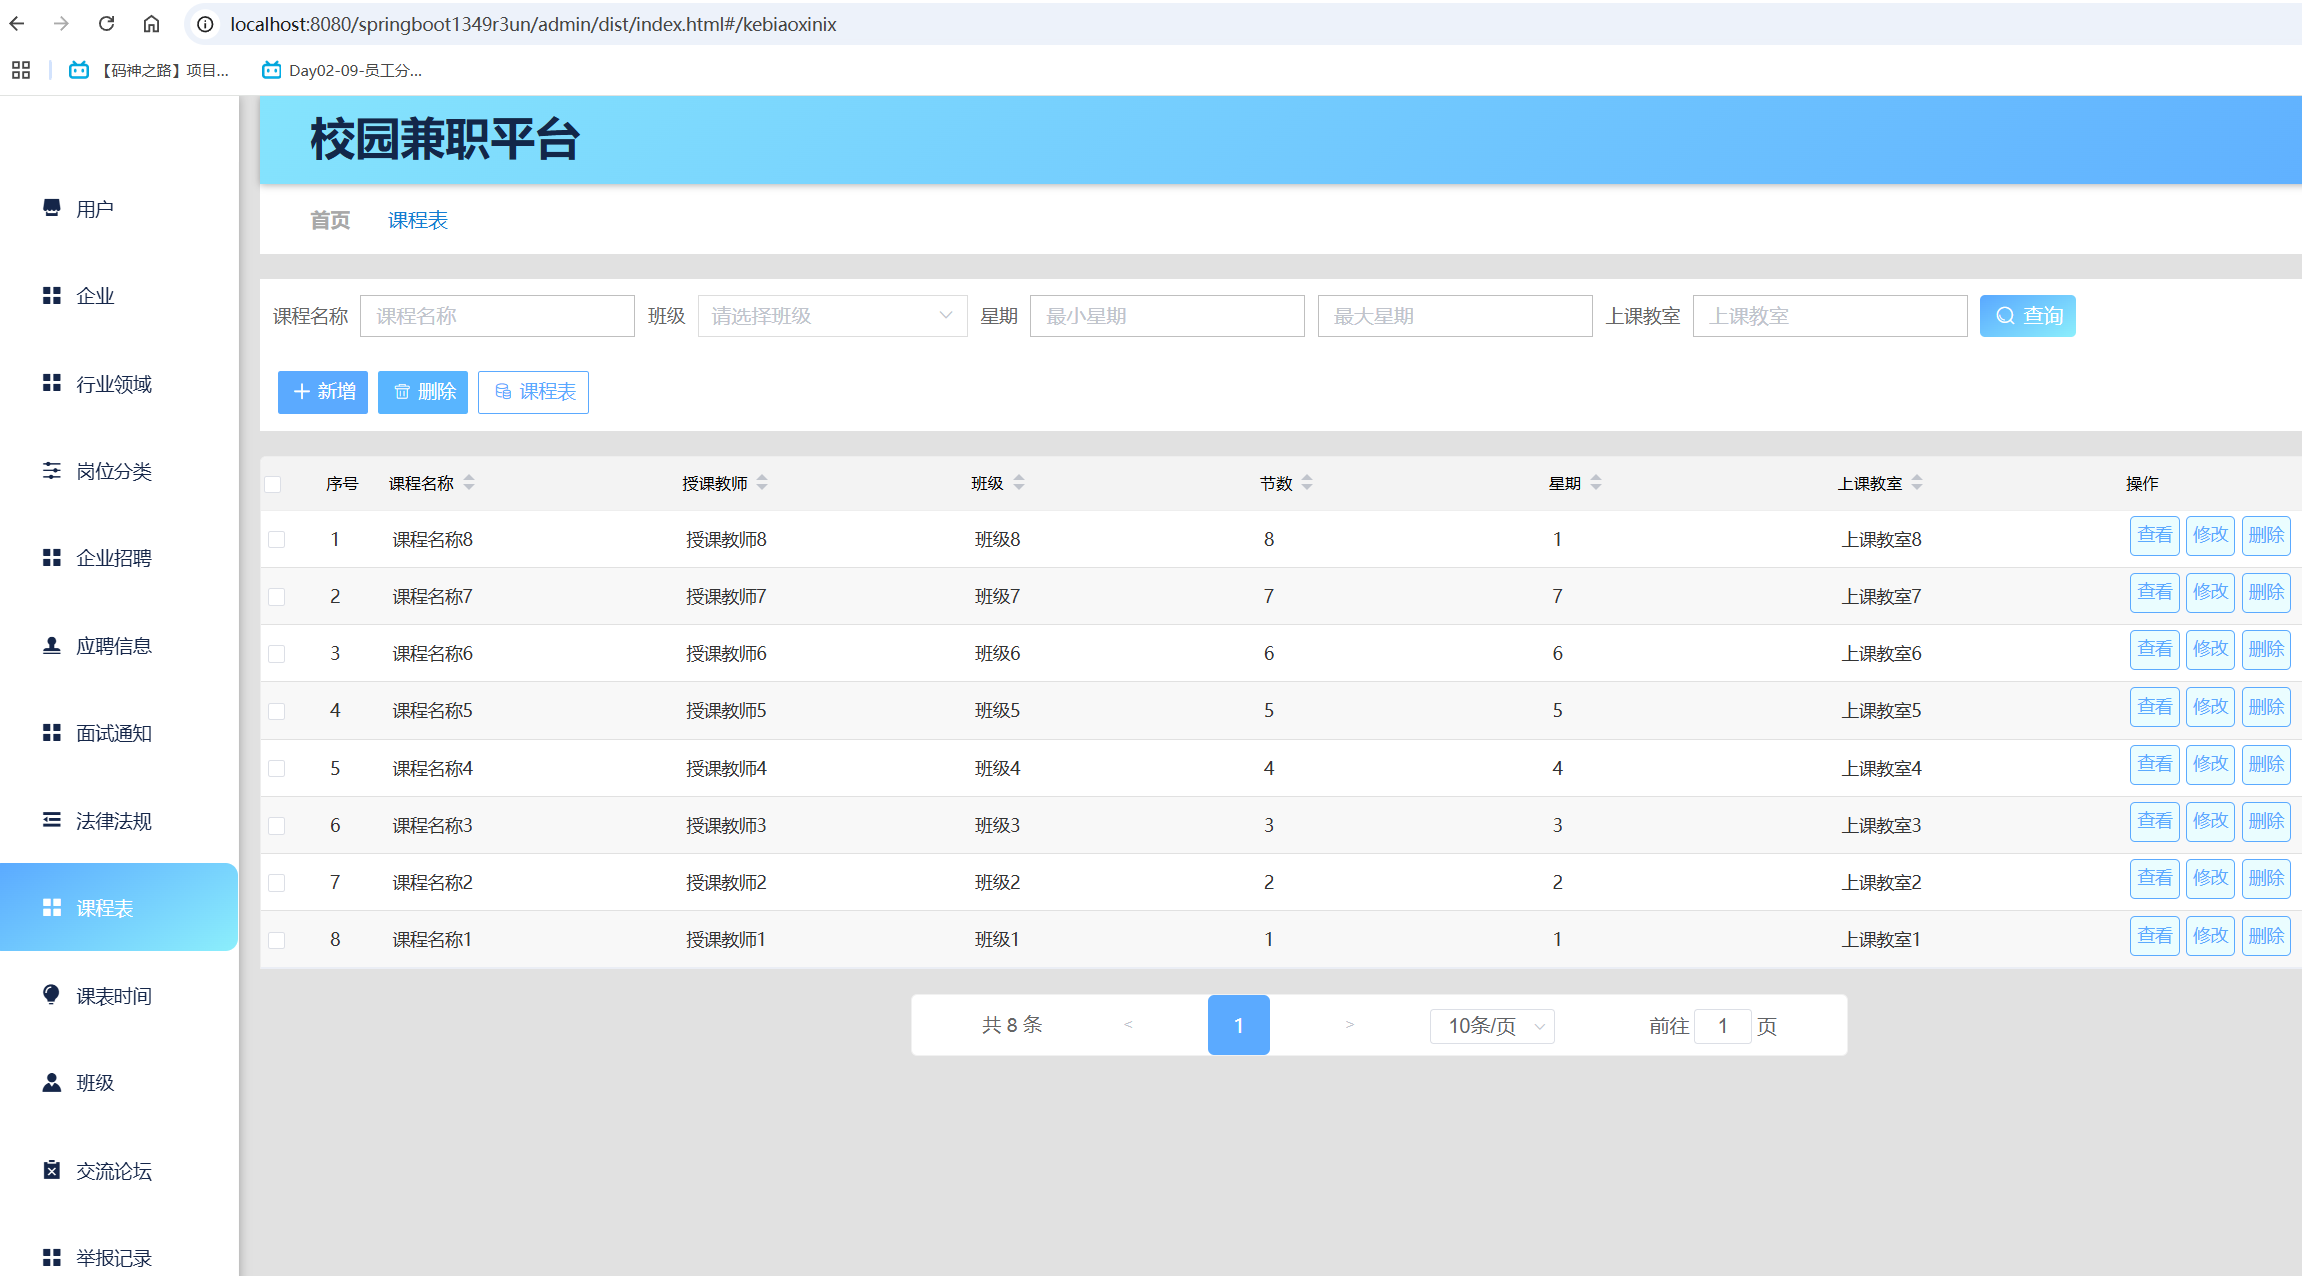
Task: Sort by 上课教室 column caret
Action: tap(1917, 483)
